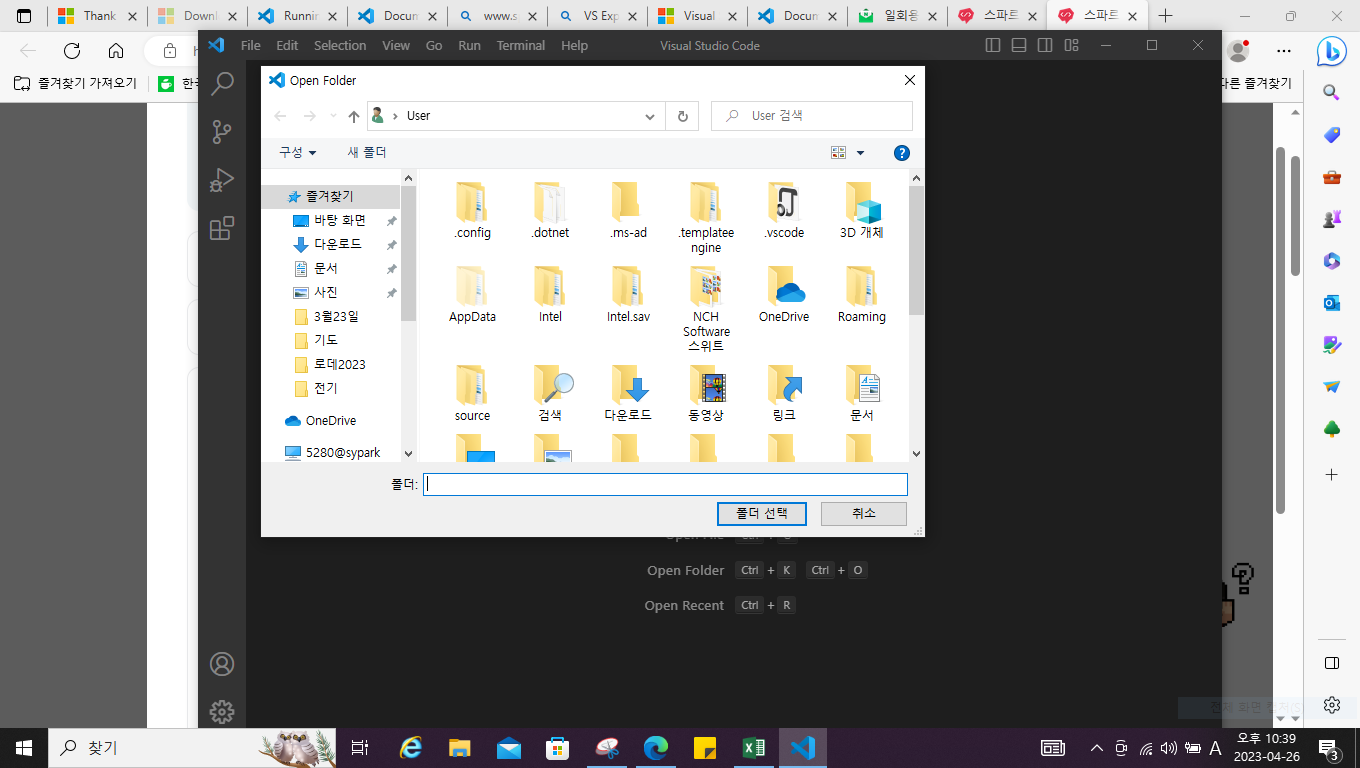The image size is (1360, 768).
Task: Toggle the VS Code secondary side bar
Action: pyautogui.click(x=1045, y=45)
